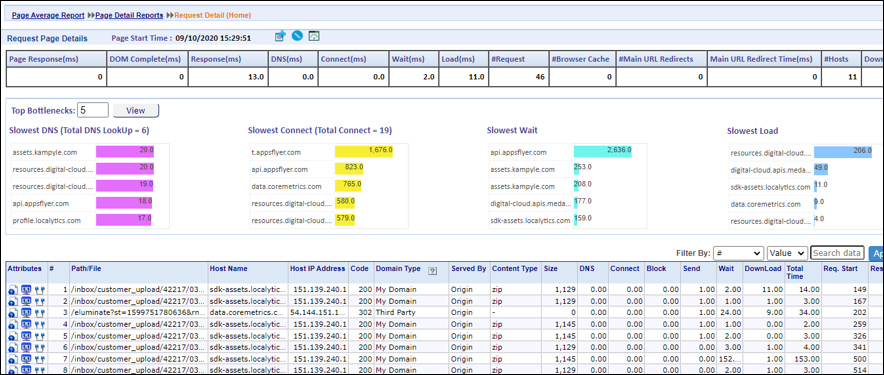
Task: Click the '302' code cell in row 3
Action: [361, 312]
